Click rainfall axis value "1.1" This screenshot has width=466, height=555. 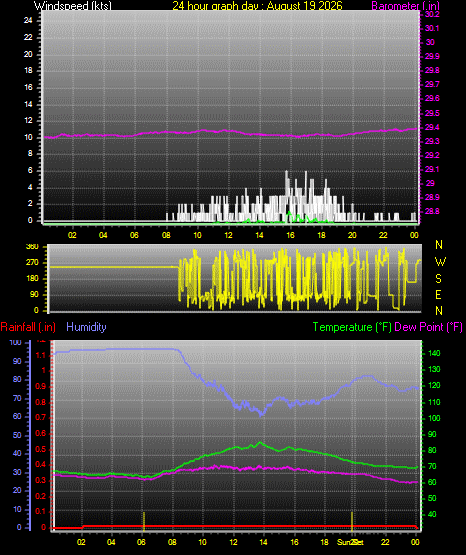coord(41,355)
